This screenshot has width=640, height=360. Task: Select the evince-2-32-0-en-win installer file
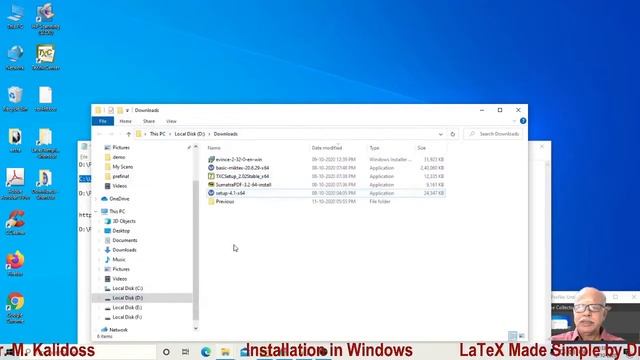239,160
